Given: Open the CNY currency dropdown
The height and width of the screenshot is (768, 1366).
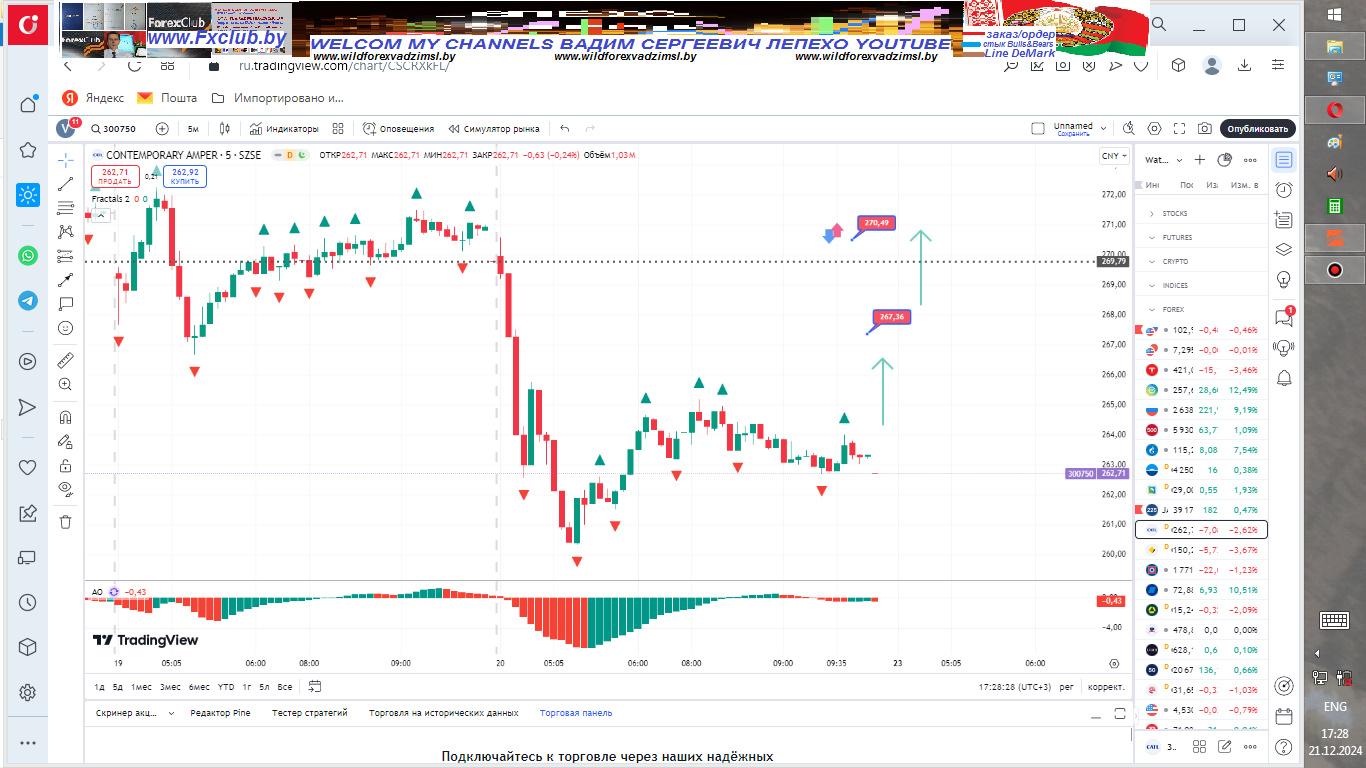Looking at the screenshot, I should coord(1114,156).
